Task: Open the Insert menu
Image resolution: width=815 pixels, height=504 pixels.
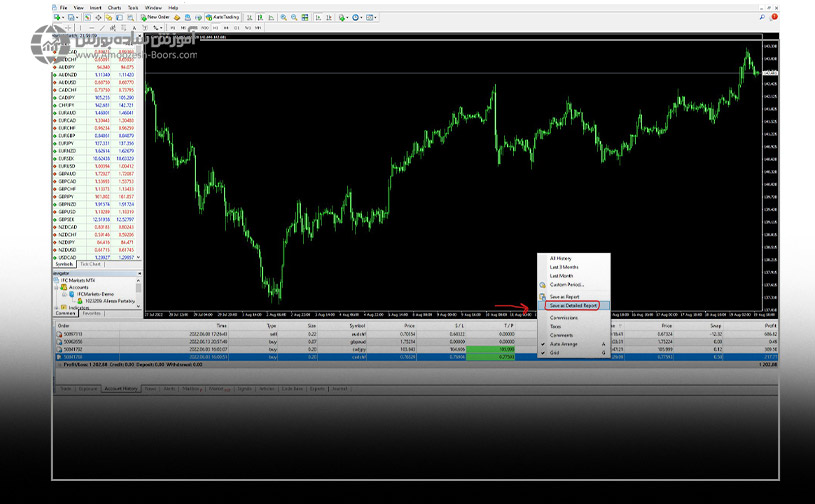Action: tap(94, 7)
